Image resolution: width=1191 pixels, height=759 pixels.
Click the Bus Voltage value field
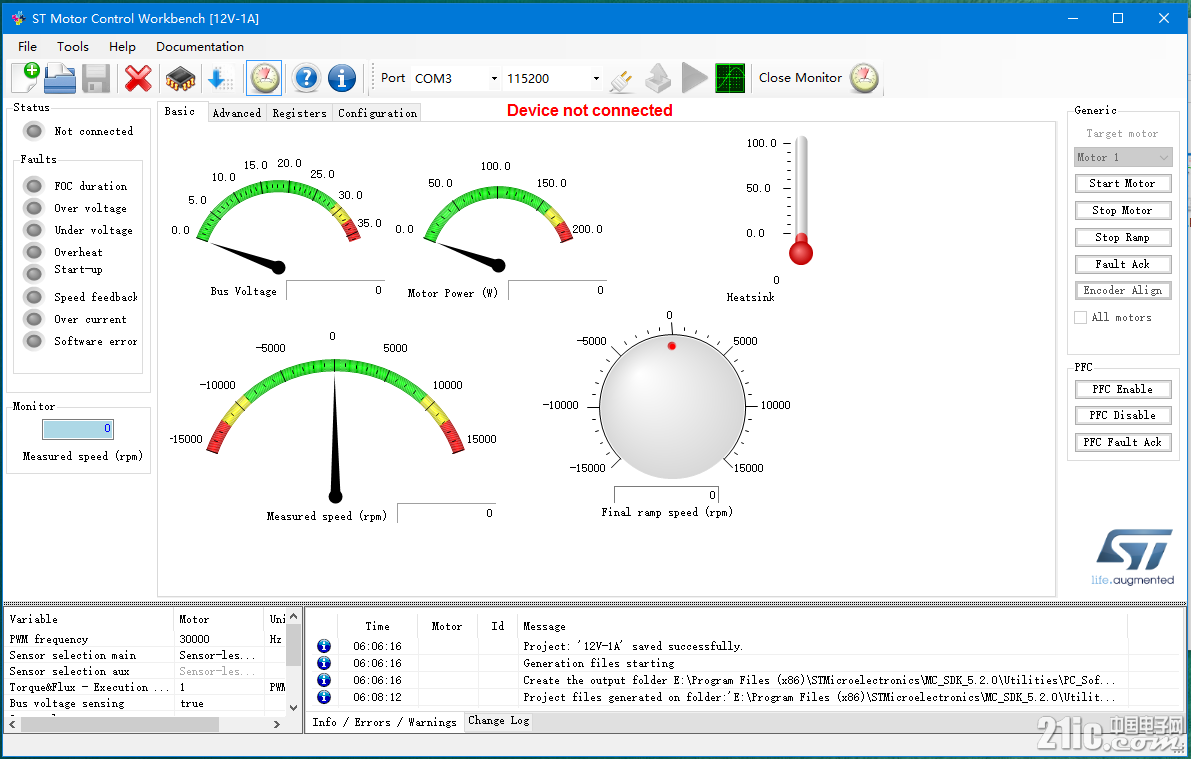tap(335, 290)
